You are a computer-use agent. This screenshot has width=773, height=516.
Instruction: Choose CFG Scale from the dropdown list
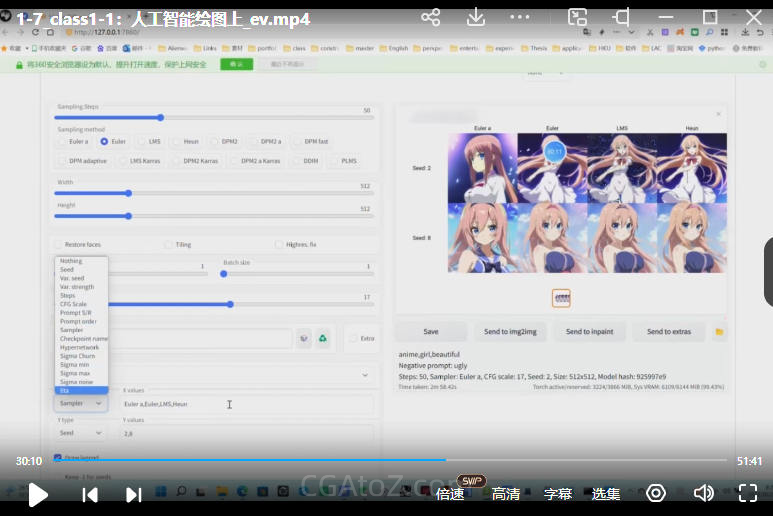(x=73, y=304)
